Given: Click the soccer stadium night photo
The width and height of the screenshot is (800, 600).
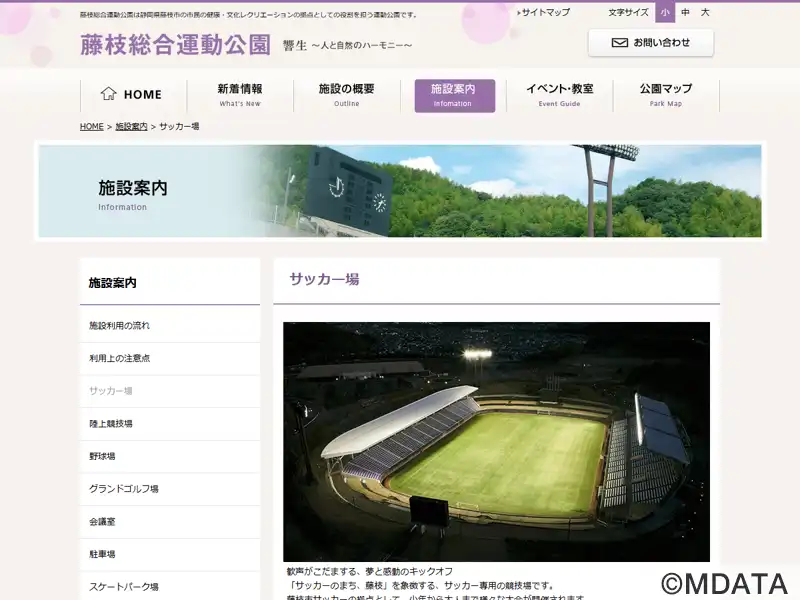Looking at the screenshot, I should pyautogui.click(x=496, y=441).
